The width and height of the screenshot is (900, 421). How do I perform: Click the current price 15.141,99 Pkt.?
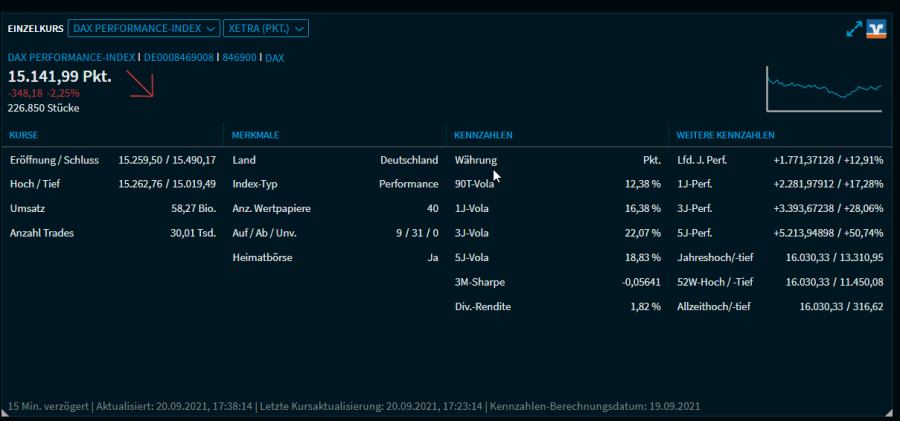point(60,76)
